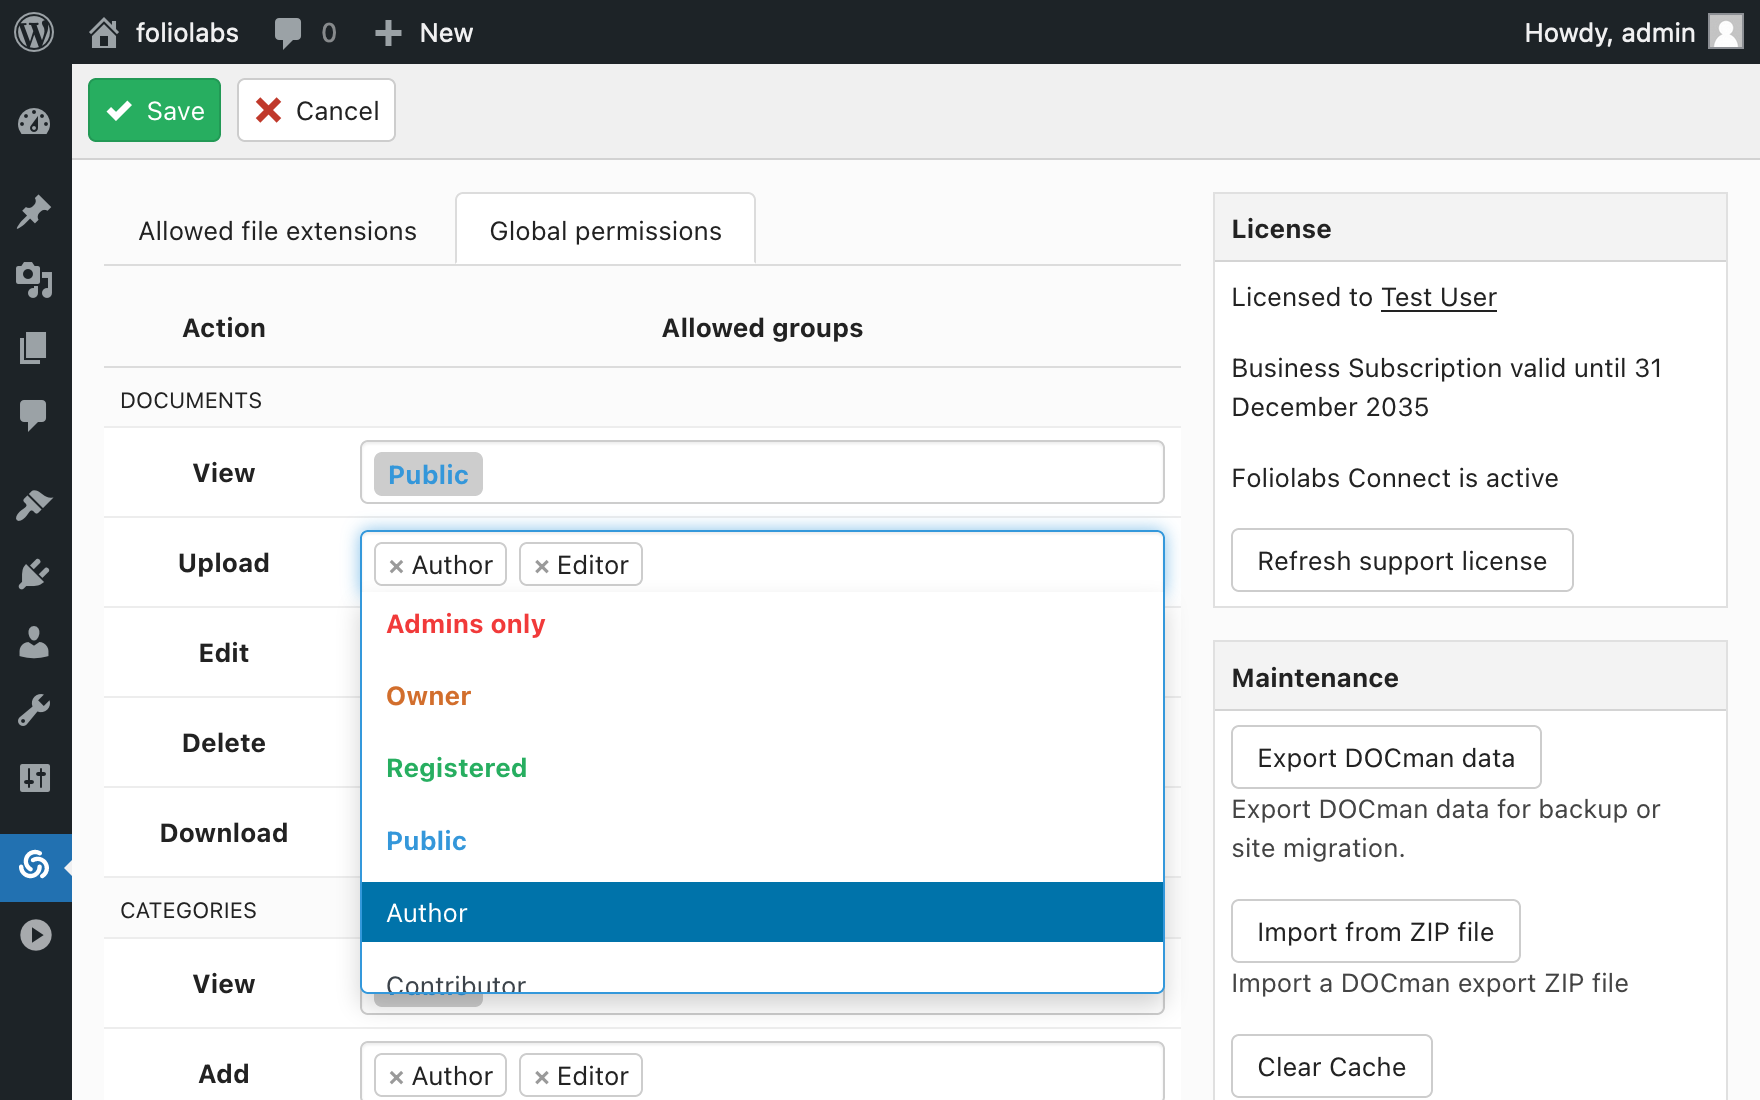Open Pages sidebar icon
This screenshot has width=1760, height=1100.
(x=34, y=348)
